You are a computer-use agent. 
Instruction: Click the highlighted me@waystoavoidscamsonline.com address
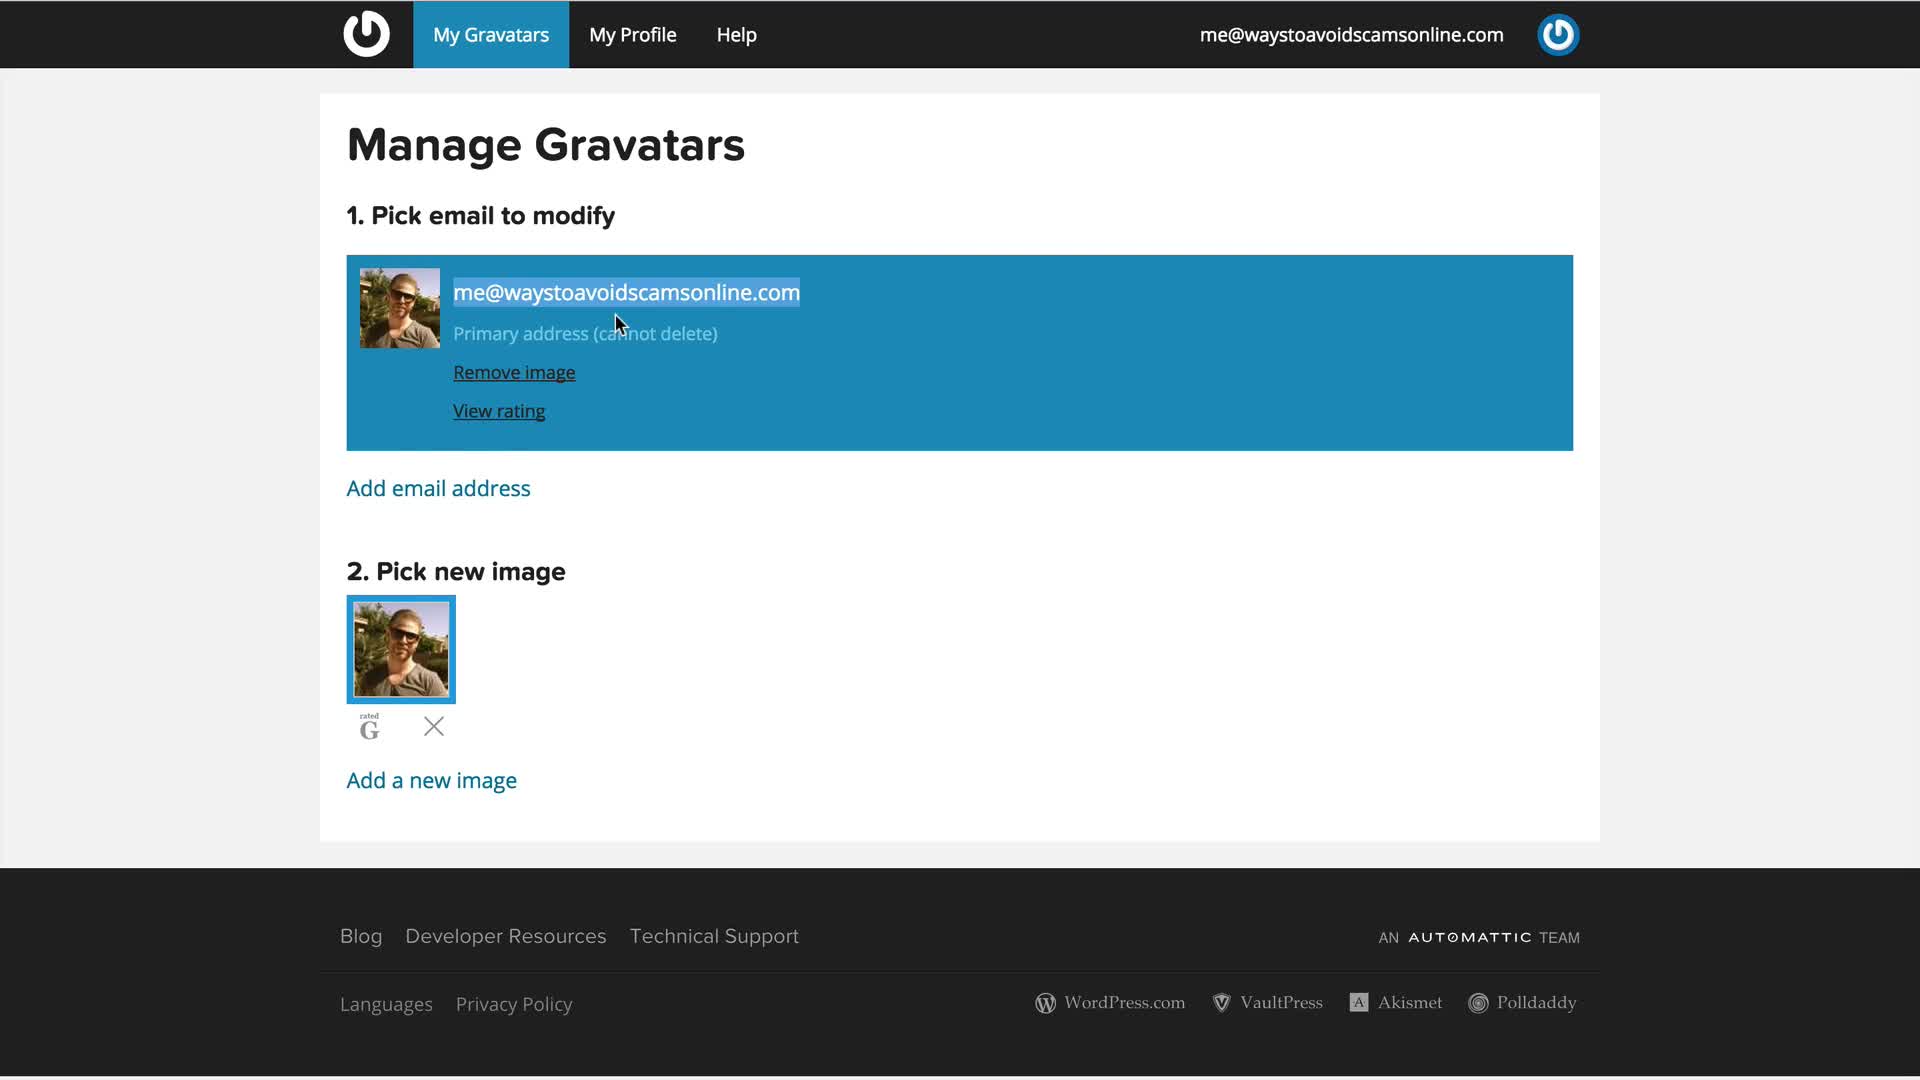tap(626, 292)
